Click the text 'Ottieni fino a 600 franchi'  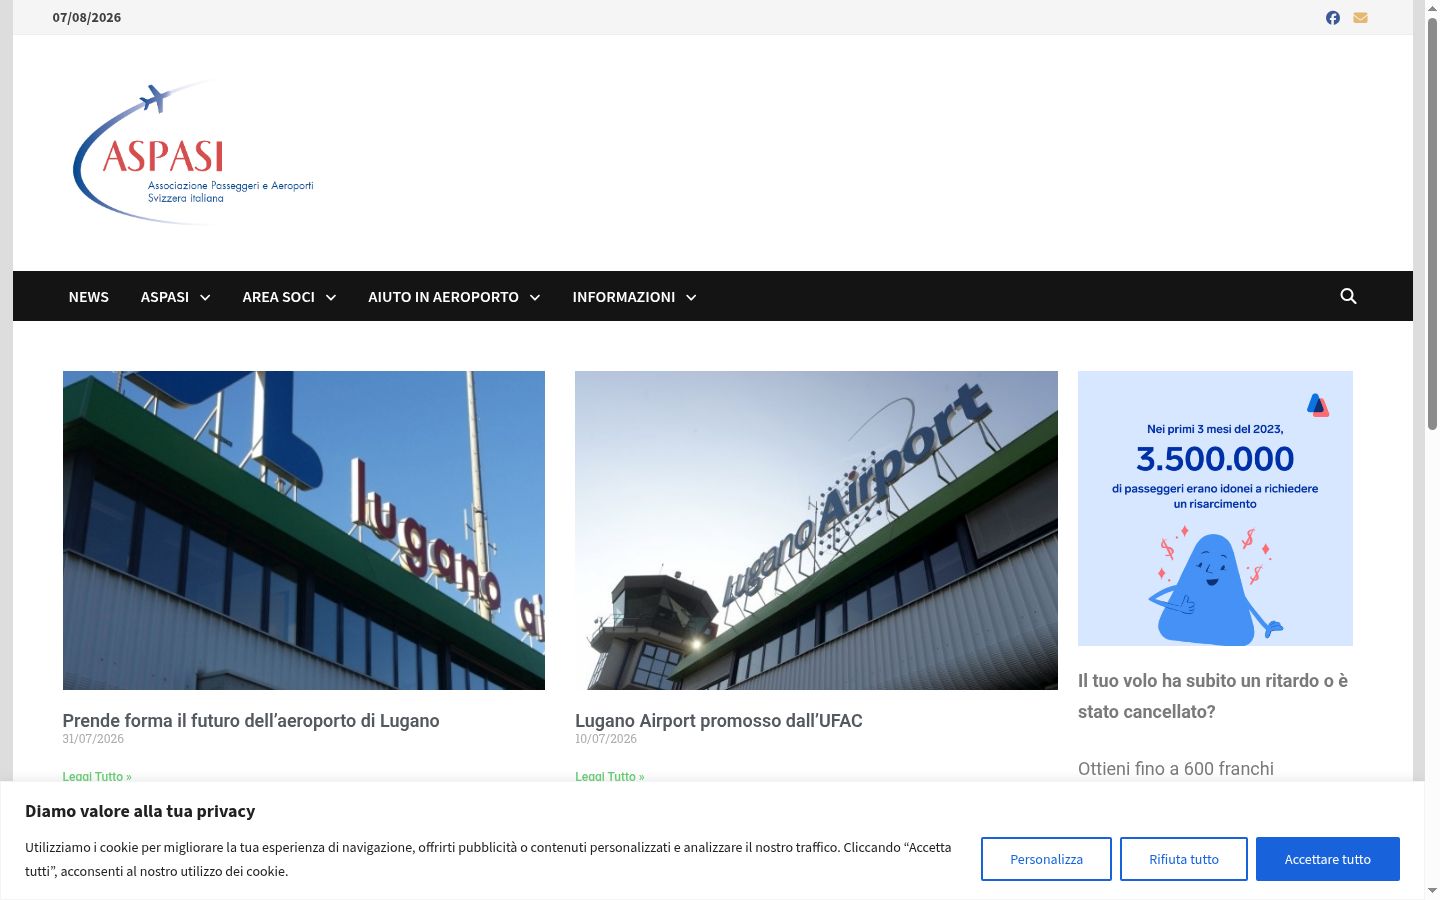click(1176, 769)
